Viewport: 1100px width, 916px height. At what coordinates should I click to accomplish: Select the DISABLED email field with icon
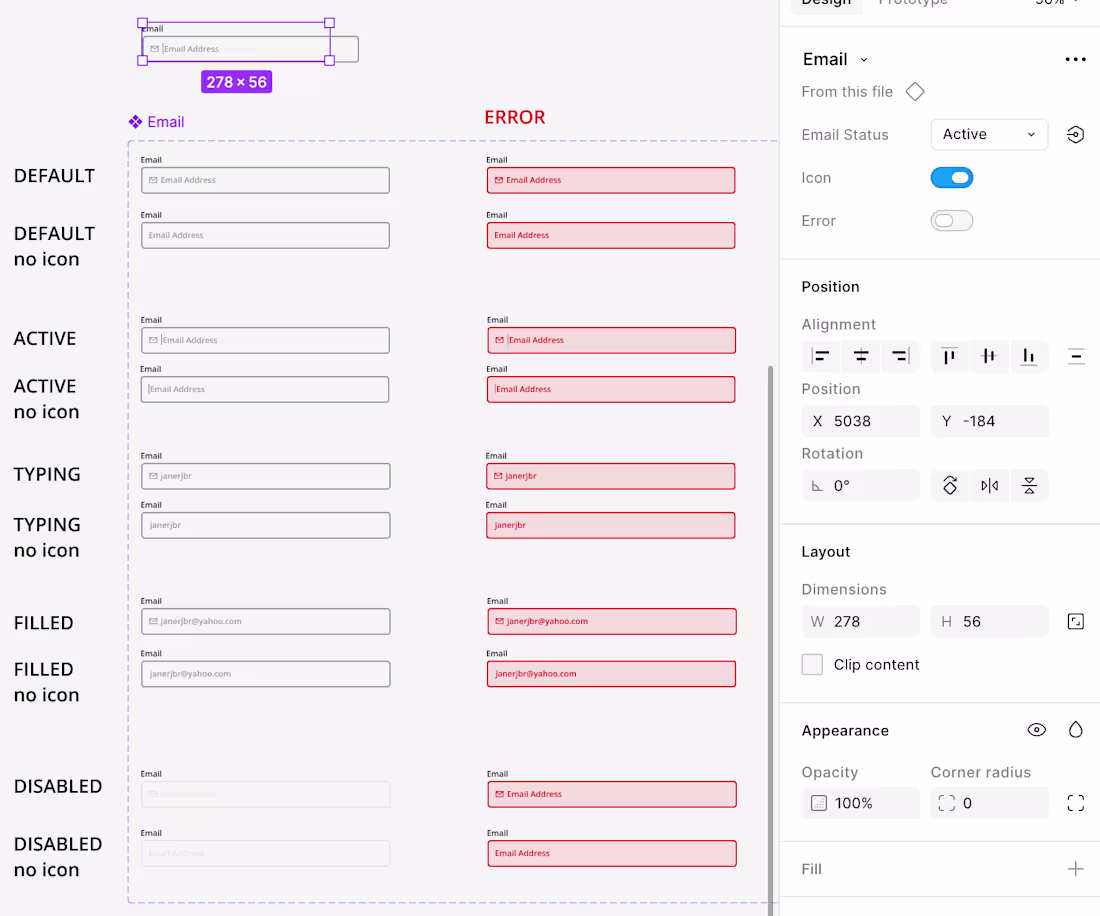coord(265,795)
